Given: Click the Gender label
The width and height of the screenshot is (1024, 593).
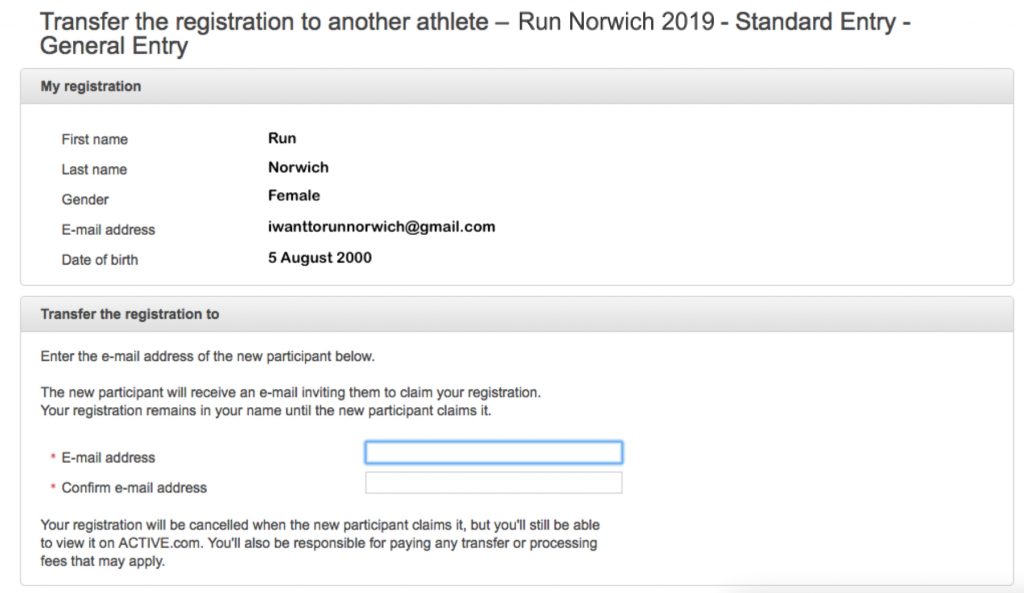Looking at the screenshot, I should pos(85,199).
